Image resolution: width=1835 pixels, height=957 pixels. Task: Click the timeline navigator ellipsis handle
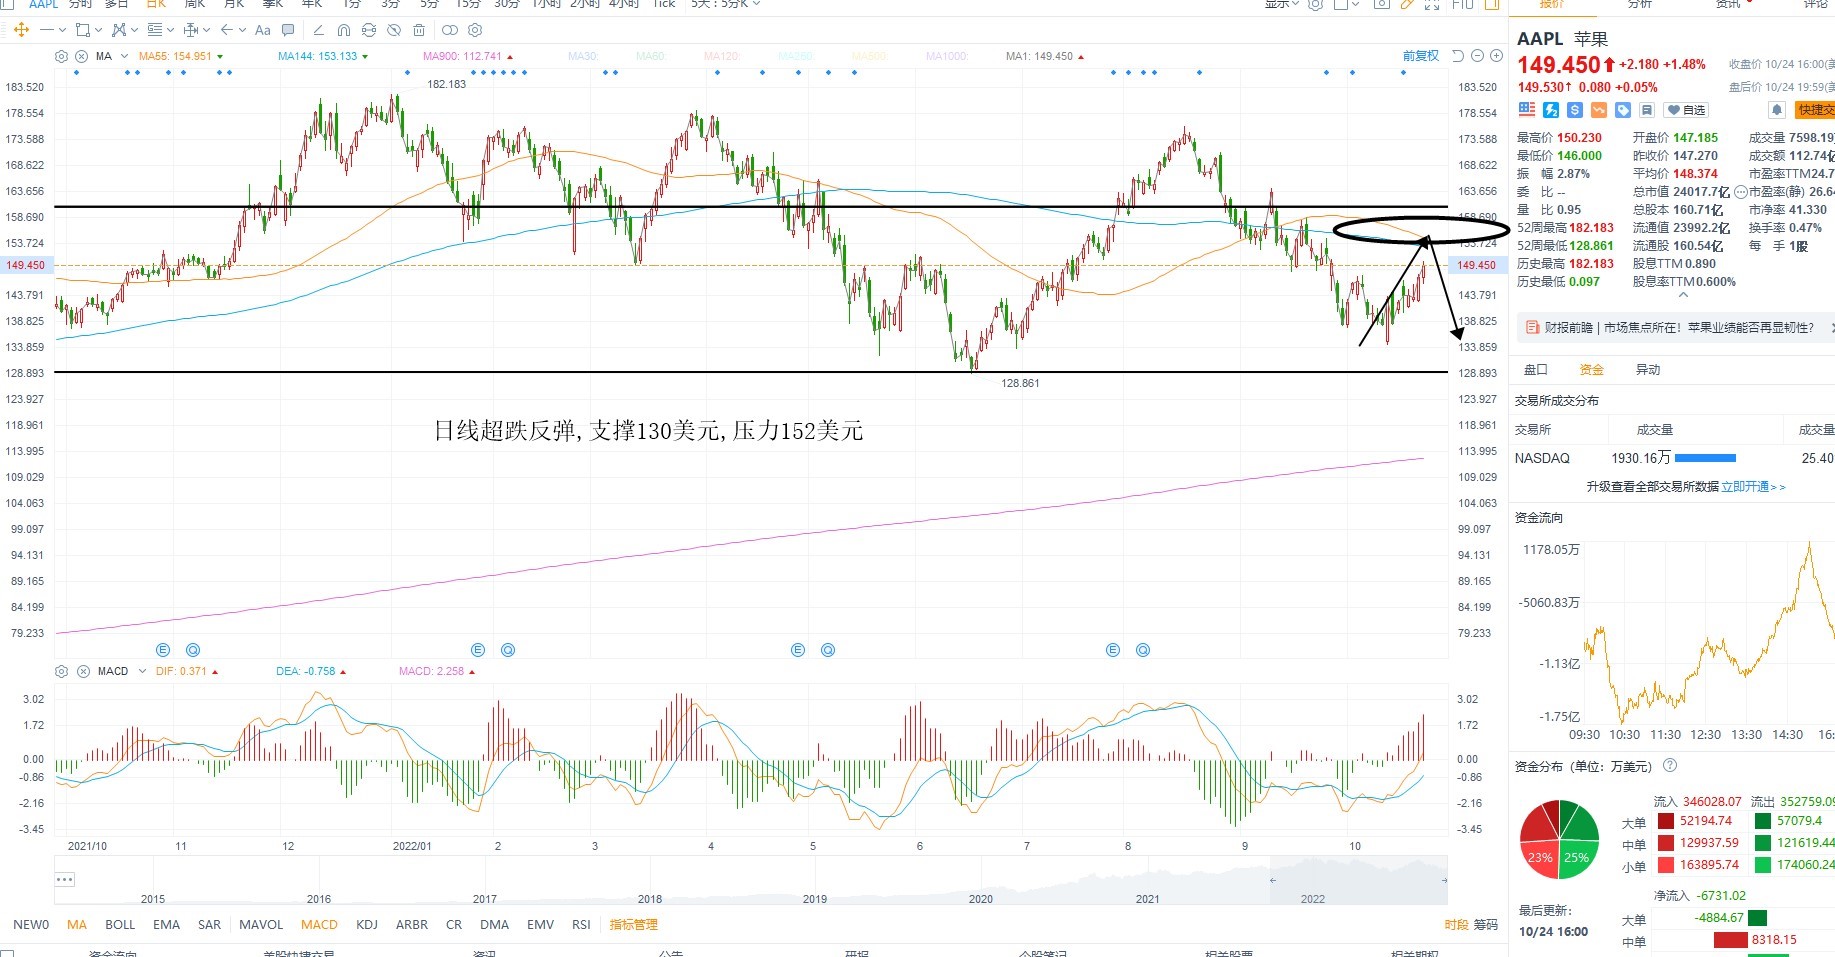(65, 880)
